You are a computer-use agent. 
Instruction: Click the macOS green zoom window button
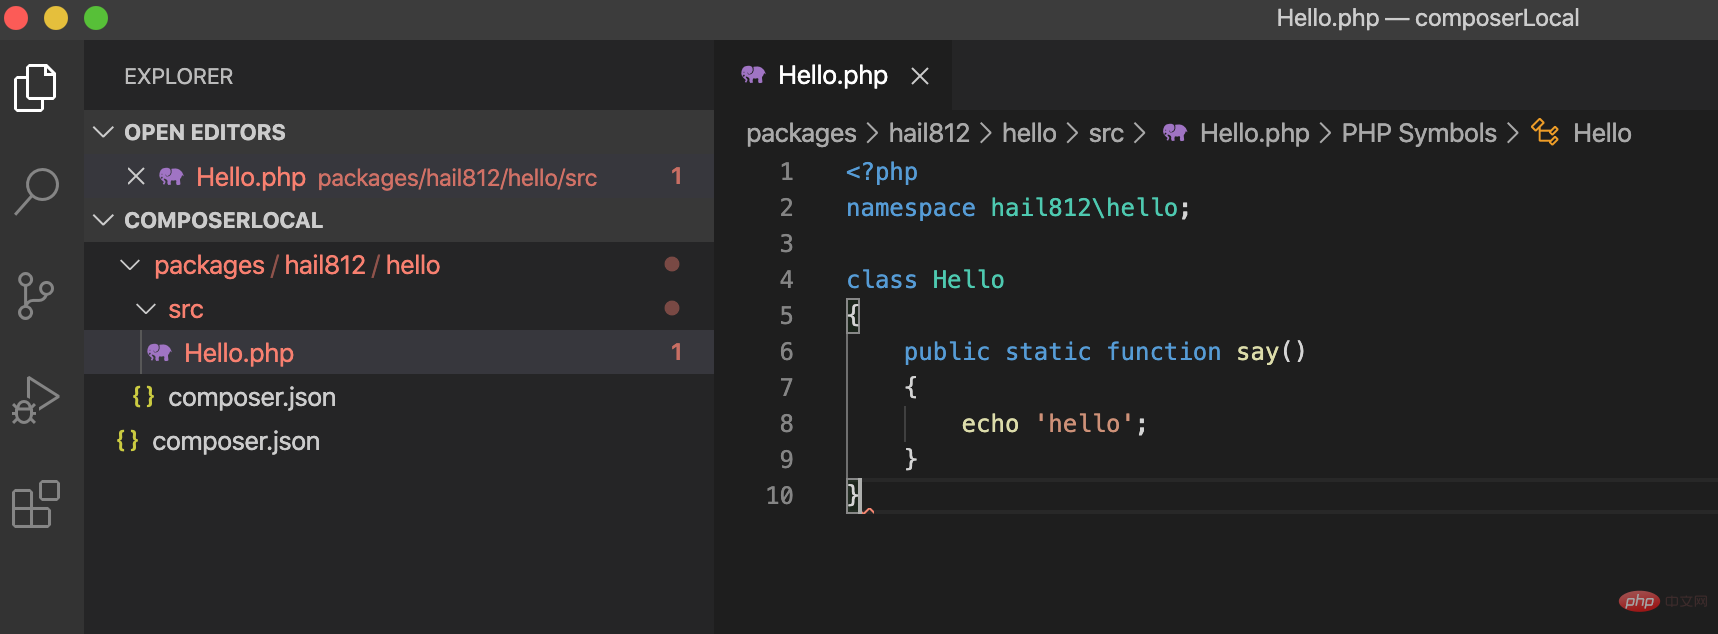[96, 18]
